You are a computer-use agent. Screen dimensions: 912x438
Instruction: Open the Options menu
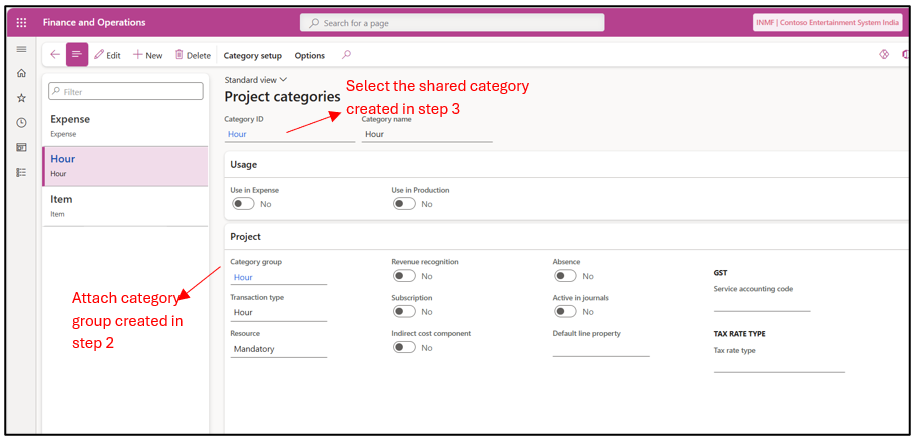click(309, 55)
